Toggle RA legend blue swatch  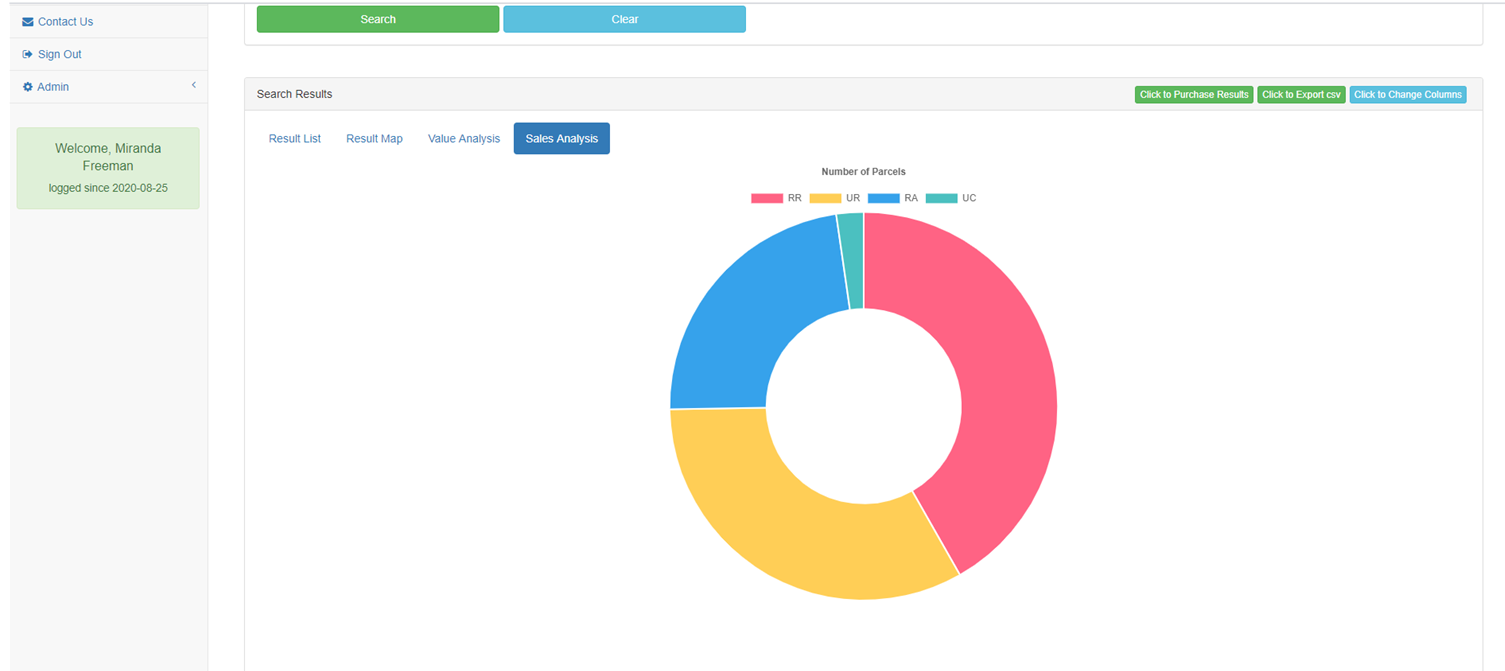coord(884,198)
